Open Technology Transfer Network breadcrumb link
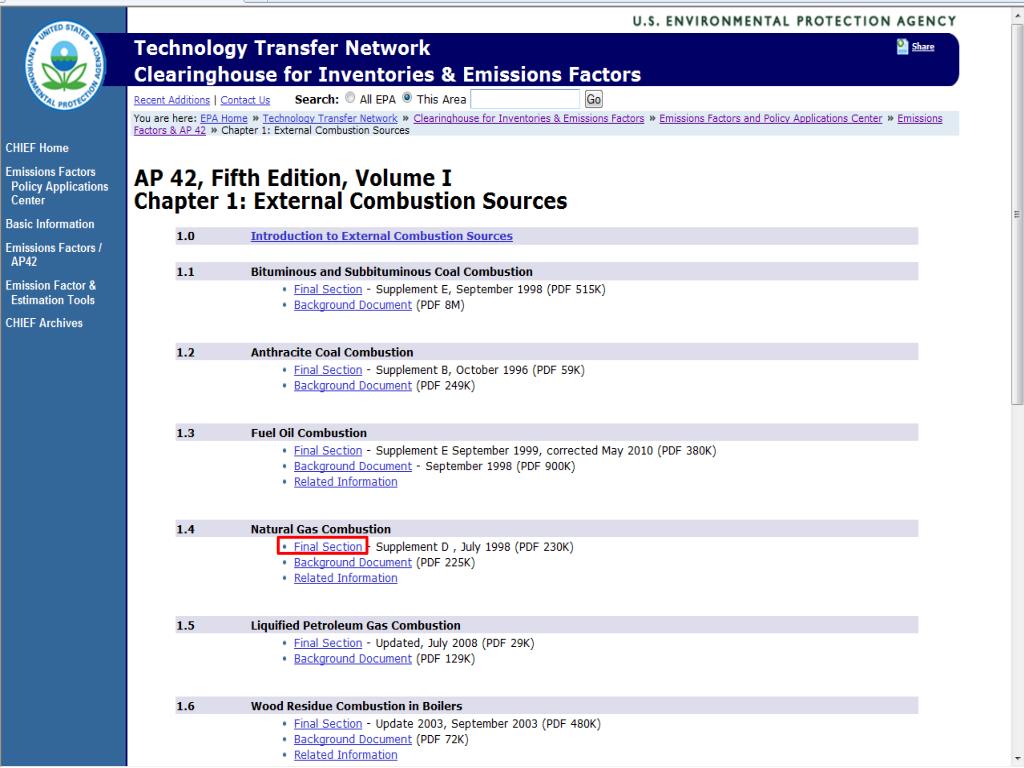1024x768 pixels. click(x=330, y=118)
